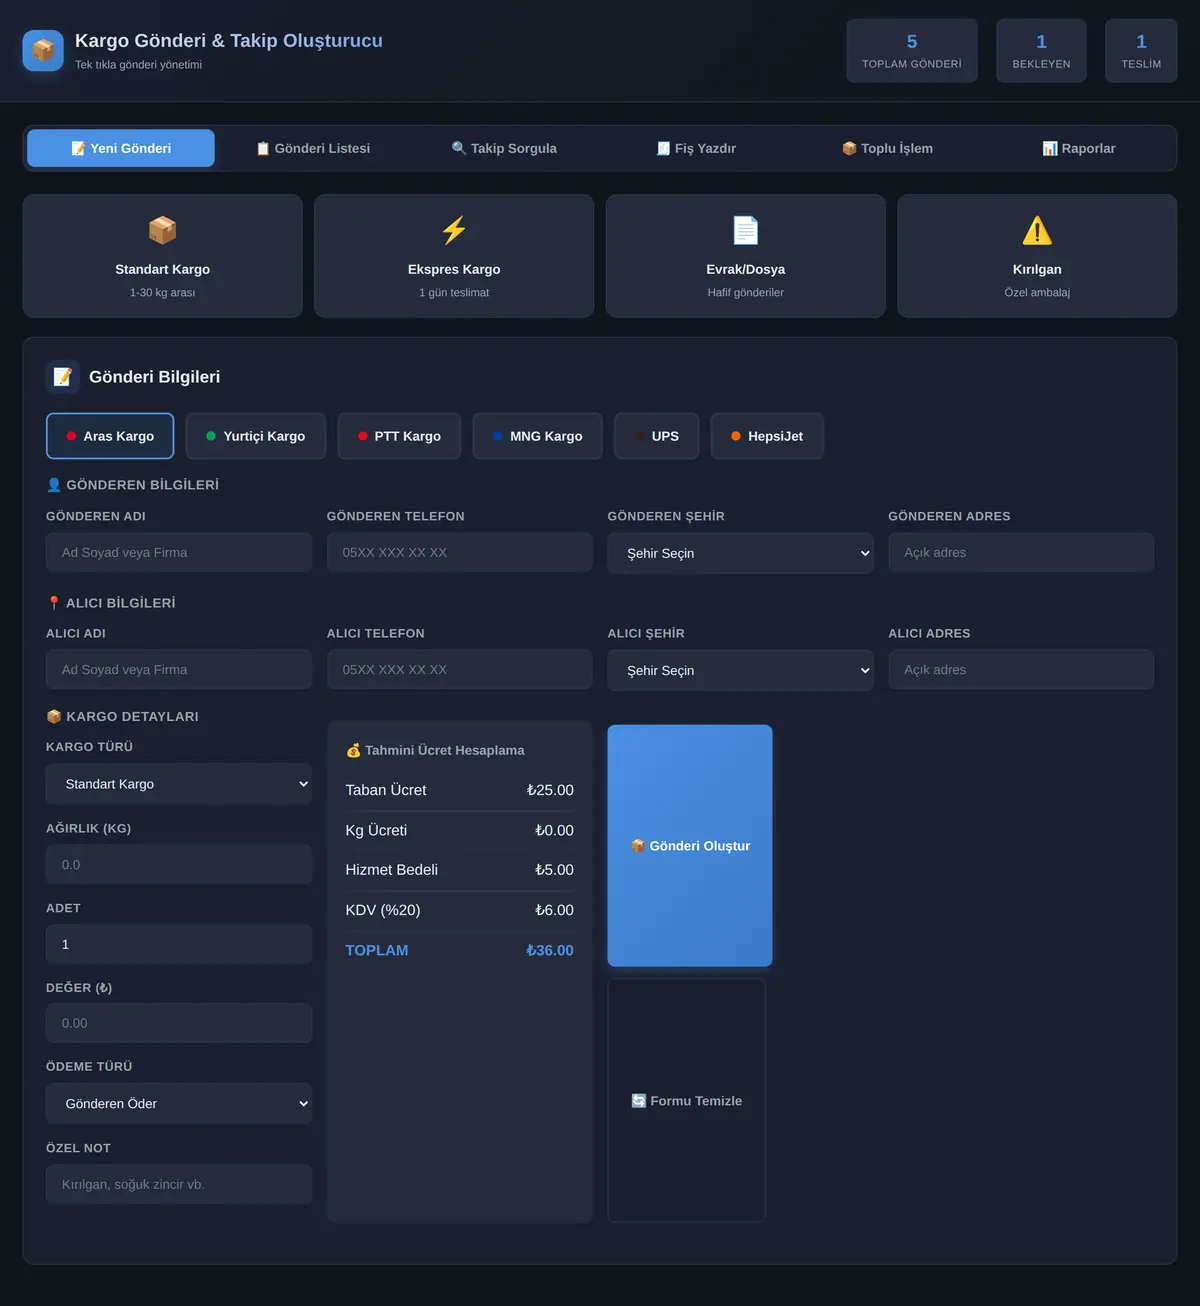Select Aras Kargo carrier
This screenshot has width=1200, height=1306.
[x=110, y=436]
